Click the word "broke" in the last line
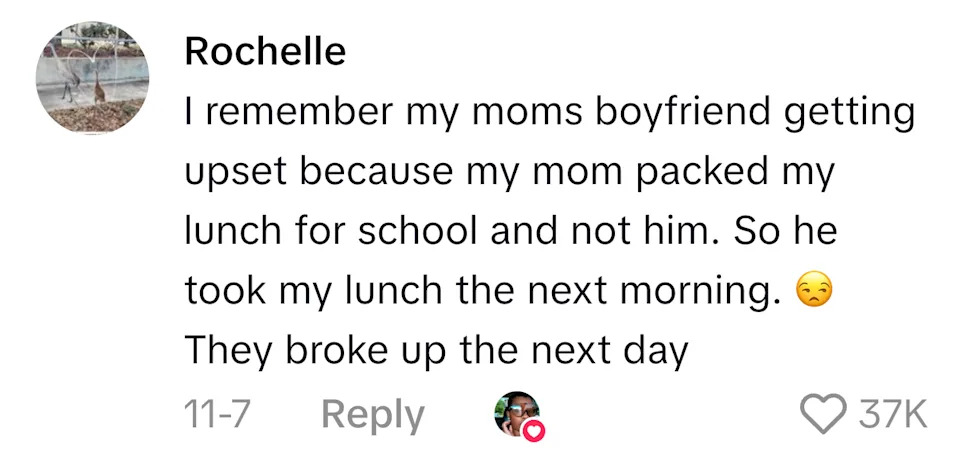 click(335, 352)
